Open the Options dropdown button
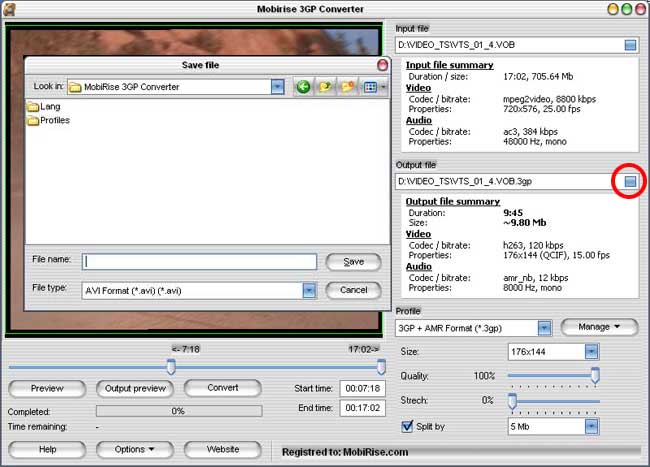 tap(135, 450)
